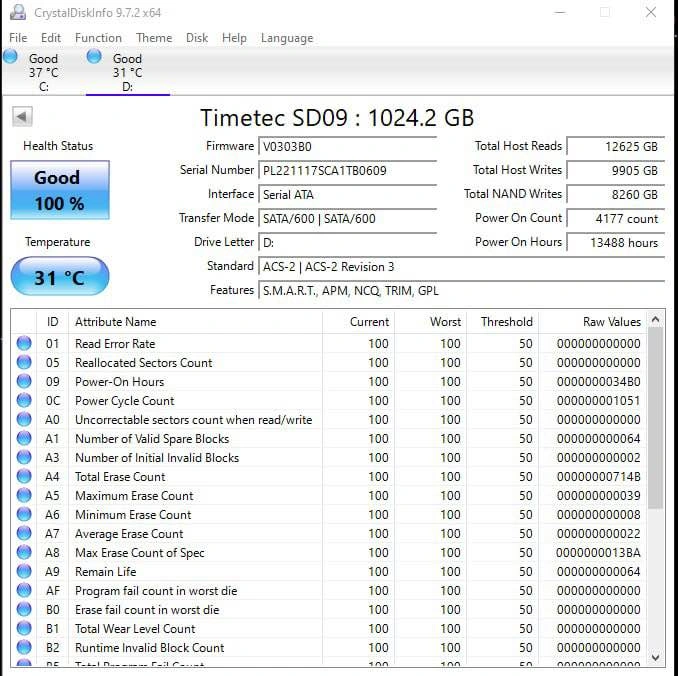Click status orb of Initial Invalid Blocks row
The height and width of the screenshot is (676, 678).
24,458
